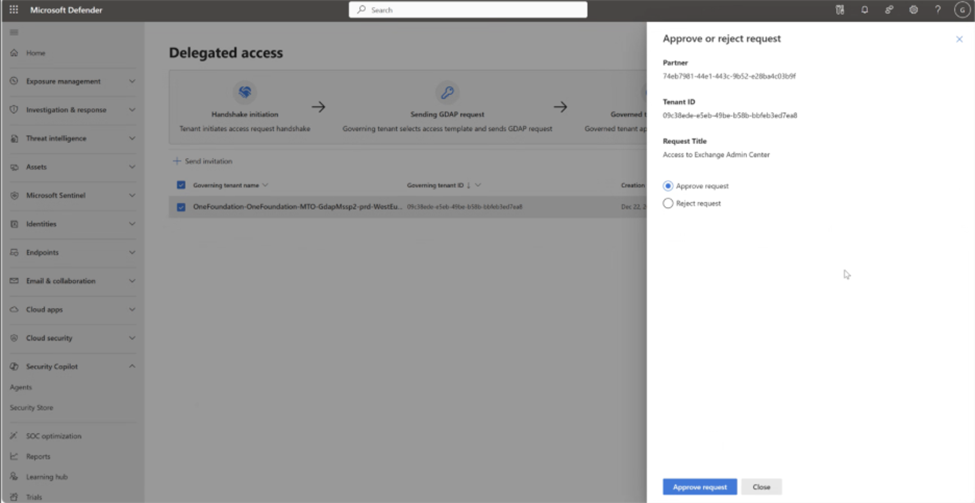Image resolution: width=975 pixels, height=503 pixels.
Task: Click the Email & collaboration envelope icon
Action: (14, 281)
